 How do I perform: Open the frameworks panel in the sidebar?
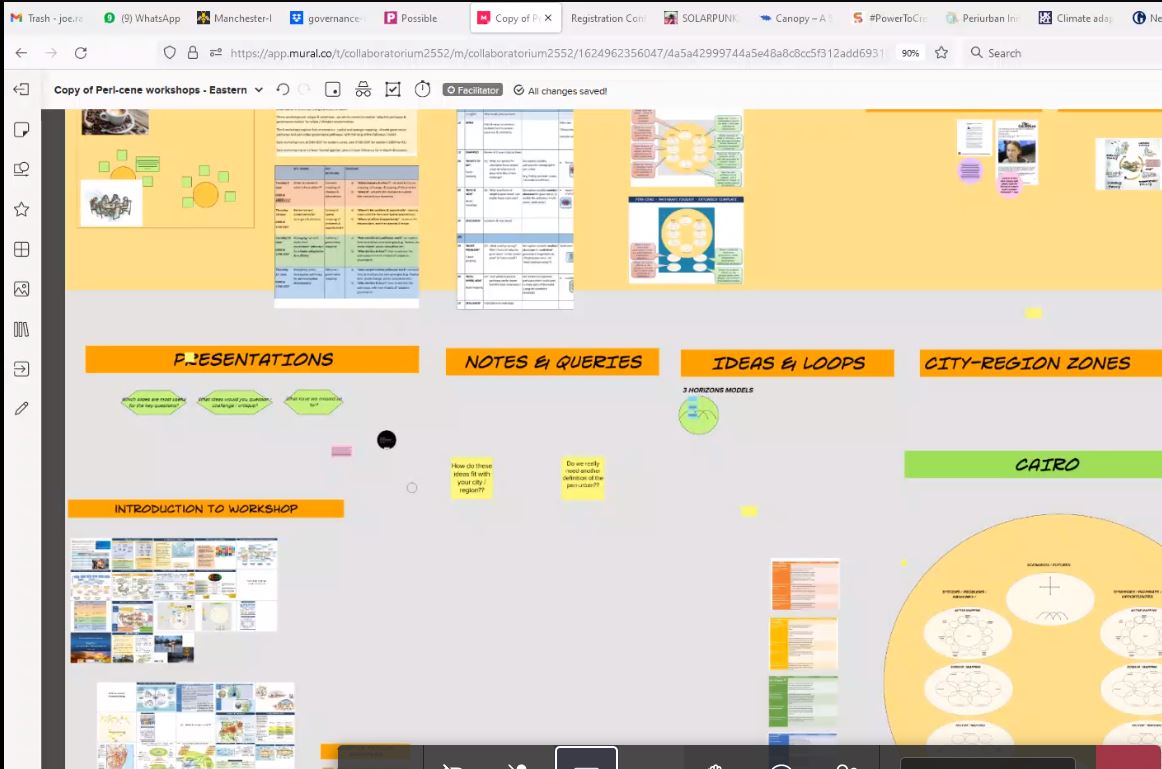(22, 249)
